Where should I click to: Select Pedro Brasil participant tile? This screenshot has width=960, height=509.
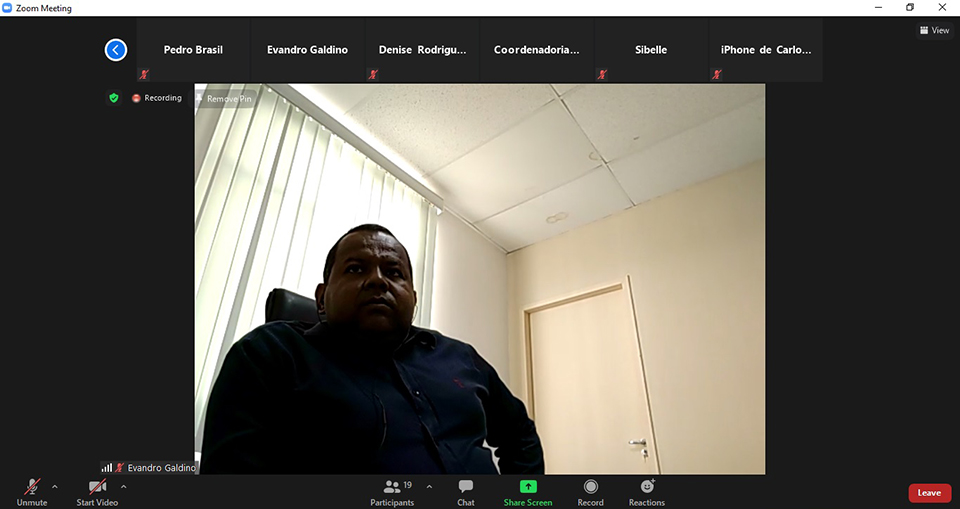tap(193, 50)
